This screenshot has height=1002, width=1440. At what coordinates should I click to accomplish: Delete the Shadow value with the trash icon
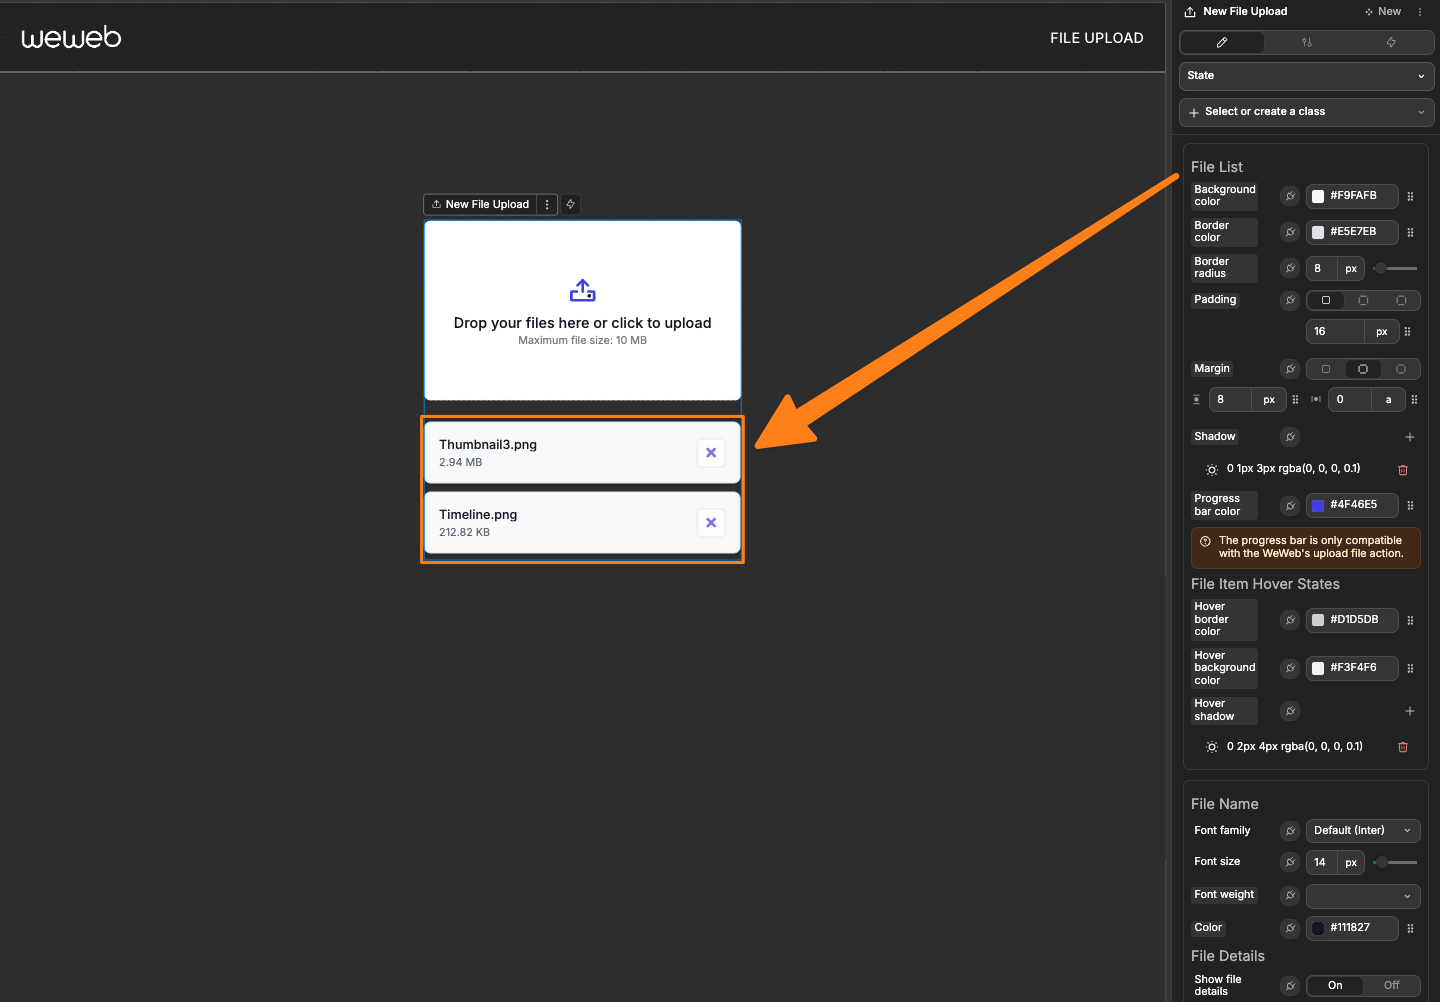pyautogui.click(x=1403, y=470)
